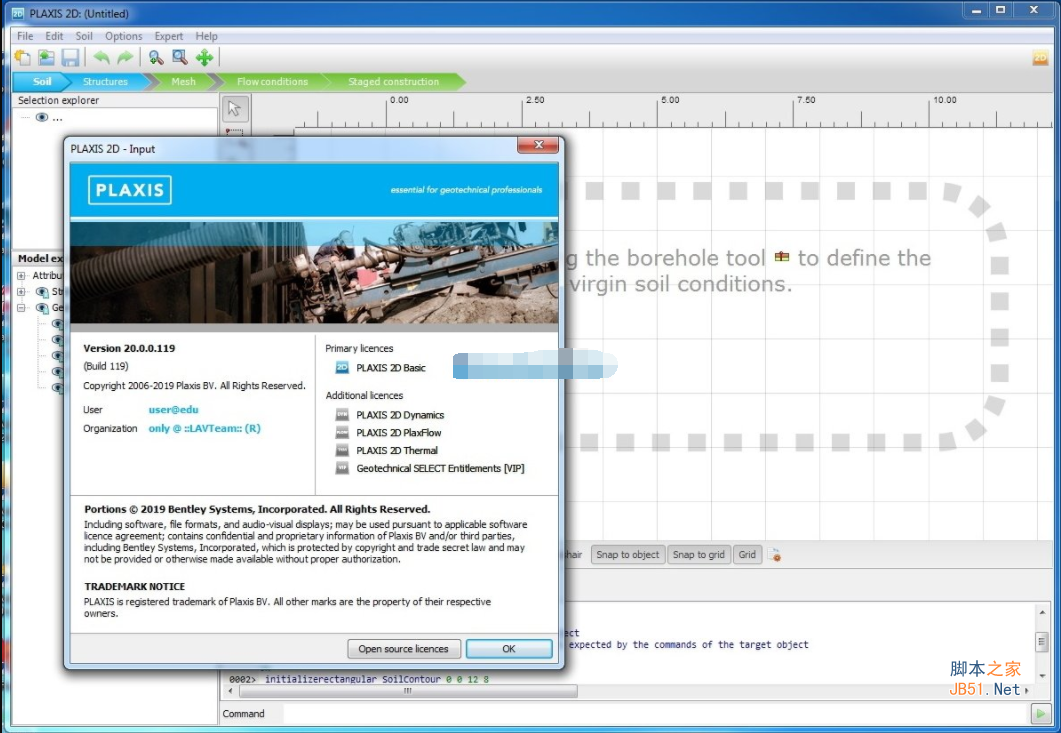This screenshot has width=1061, height=733.
Task: Click the PLAXIS 2D Basic licence icon
Action: coord(342,368)
